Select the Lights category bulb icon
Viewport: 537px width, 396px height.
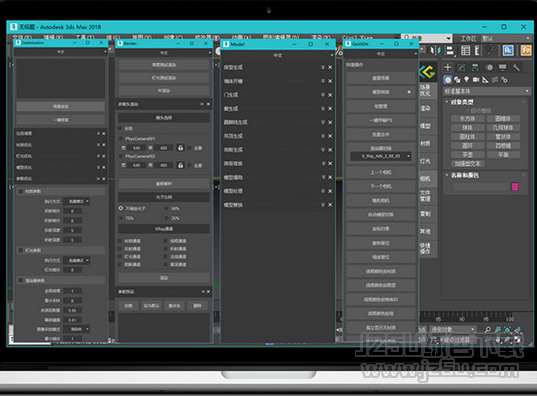point(466,79)
